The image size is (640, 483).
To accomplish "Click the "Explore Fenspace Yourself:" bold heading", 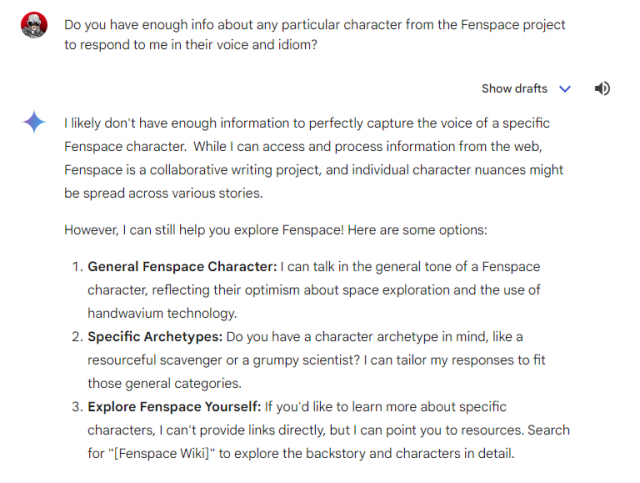I will (174, 407).
